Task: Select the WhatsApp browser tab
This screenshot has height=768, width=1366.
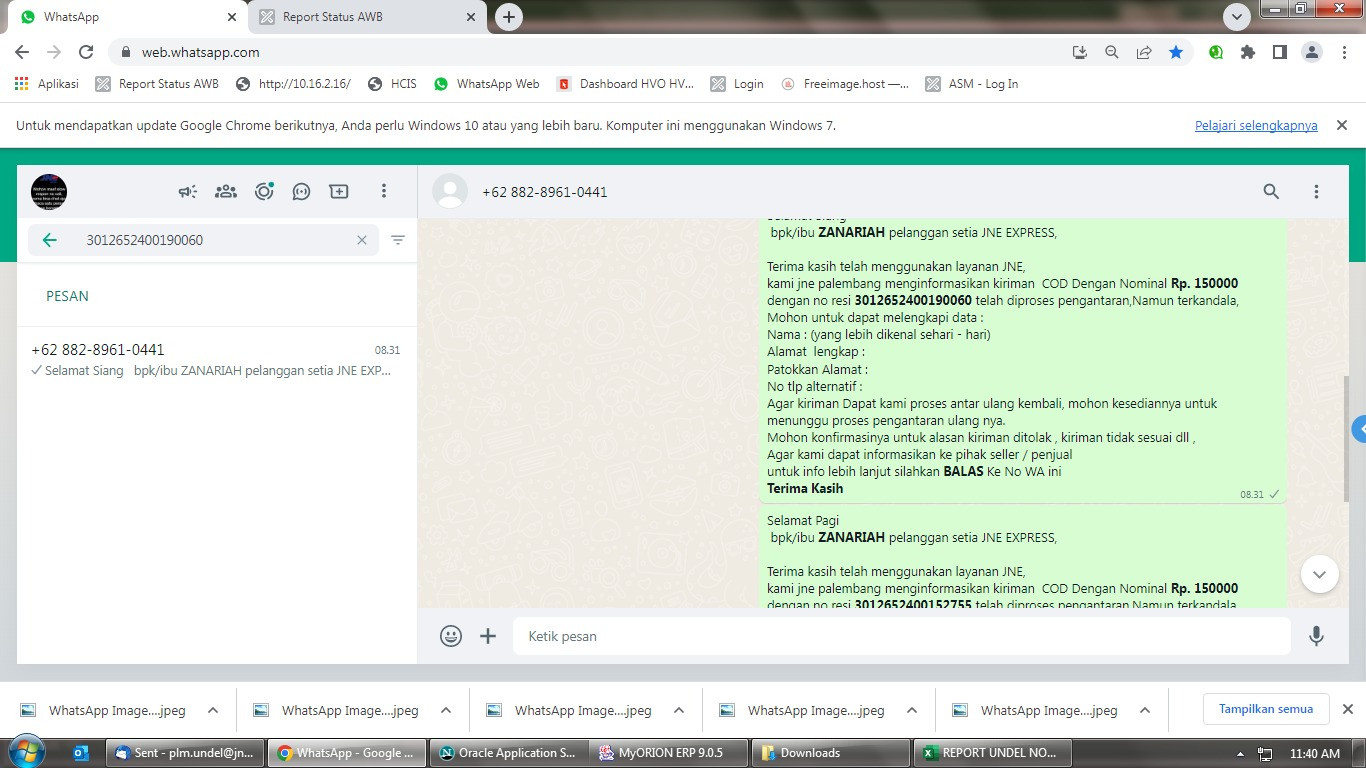Action: coord(127,17)
